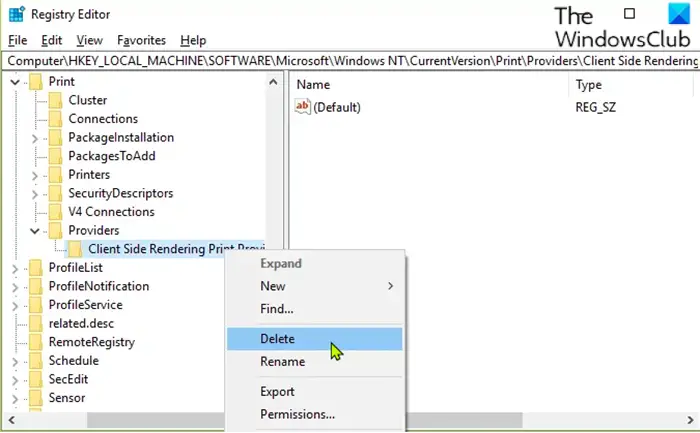
Task: Click the registry address bar path
Action: pyautogui.click(x=352, y=61)
